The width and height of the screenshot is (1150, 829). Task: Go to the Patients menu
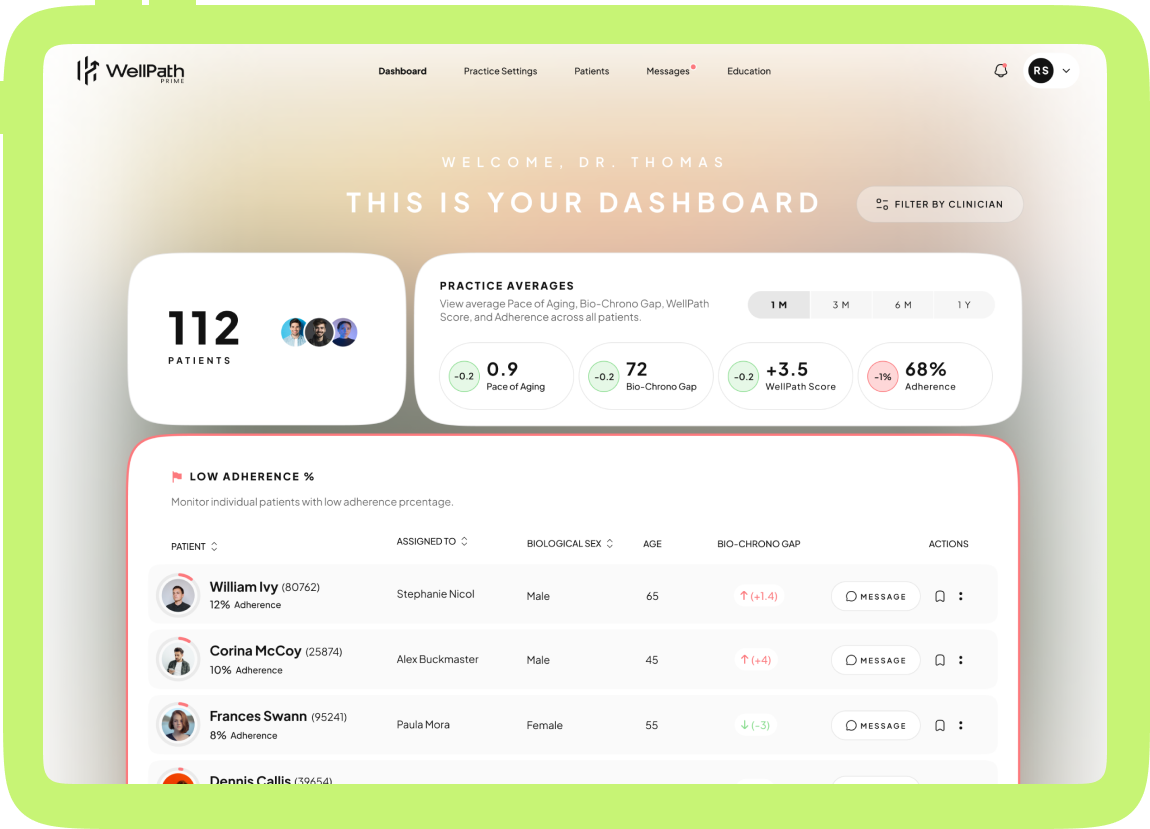pyautogui.click(x=591, y=71)
